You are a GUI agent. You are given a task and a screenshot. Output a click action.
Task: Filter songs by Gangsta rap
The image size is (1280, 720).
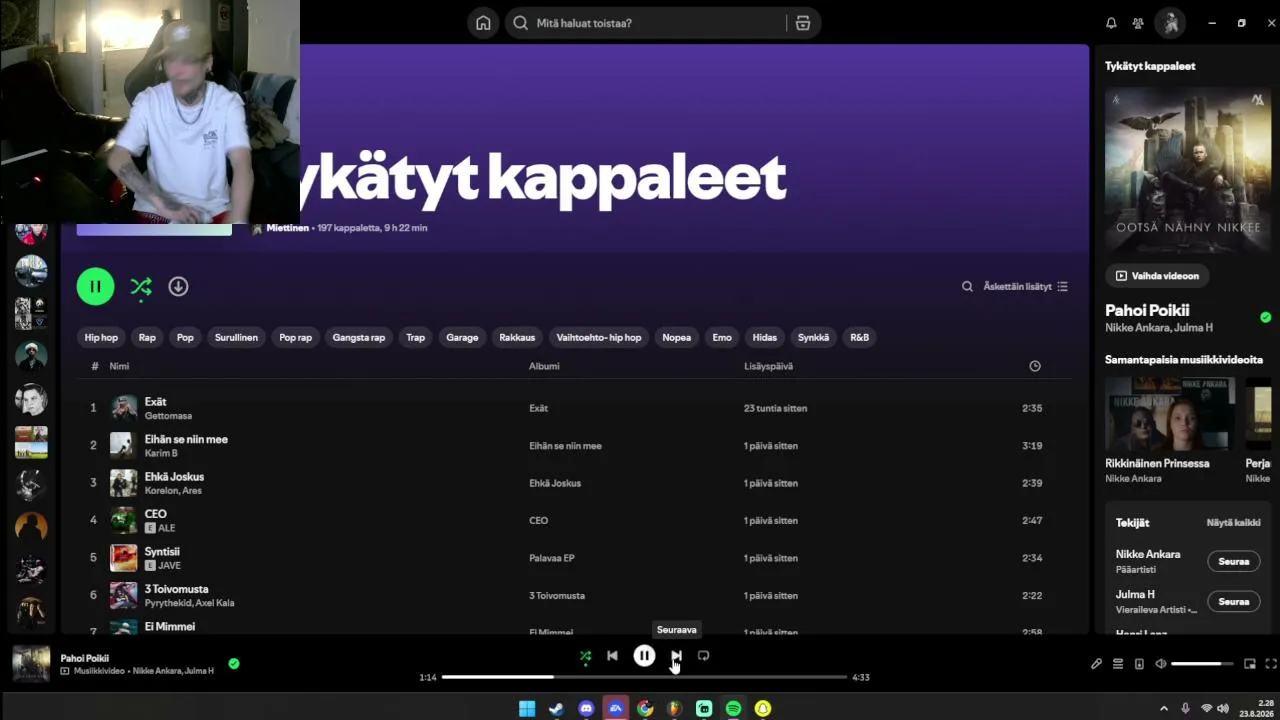[359, 338]
